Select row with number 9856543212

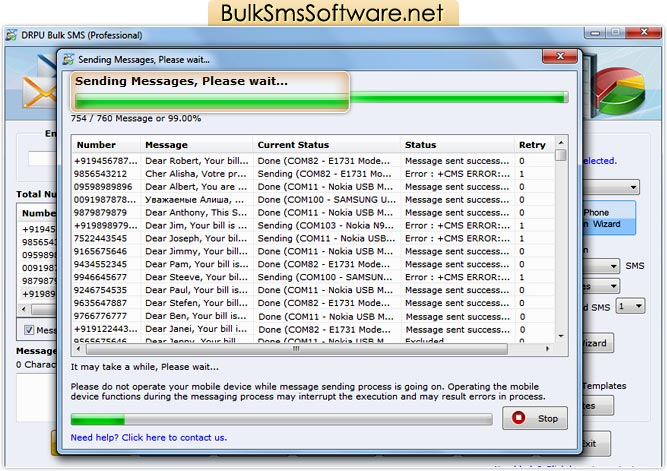click(313, 174)
